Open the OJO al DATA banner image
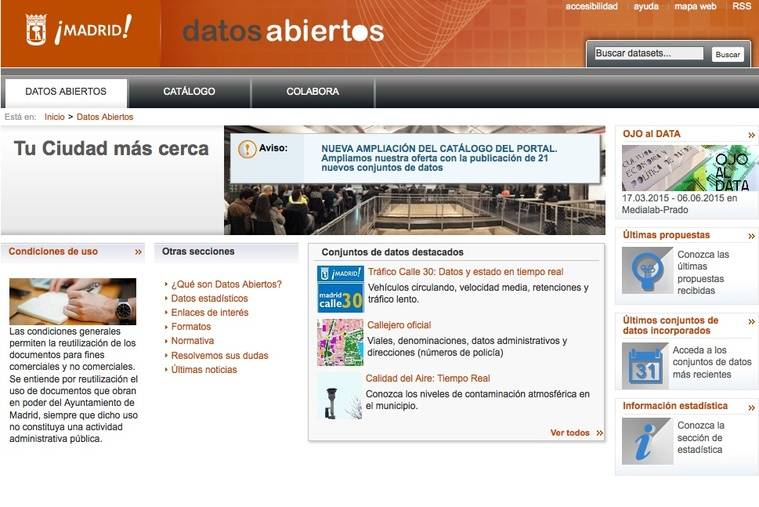This screenshot has width=759, height=507. [689, 168]
